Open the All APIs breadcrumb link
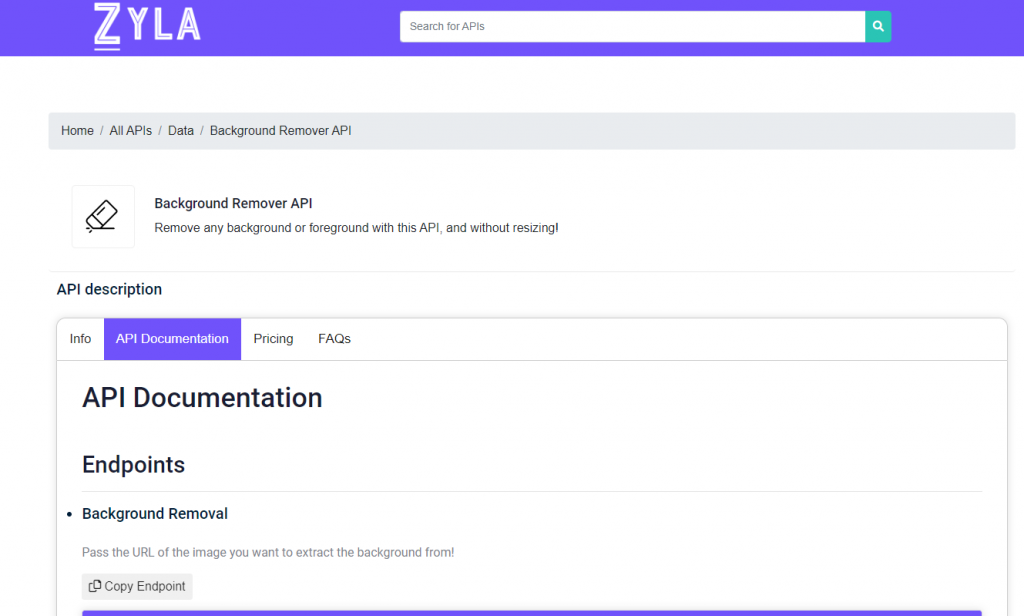This screenshot has width=1024, height=616. (130, 130)
